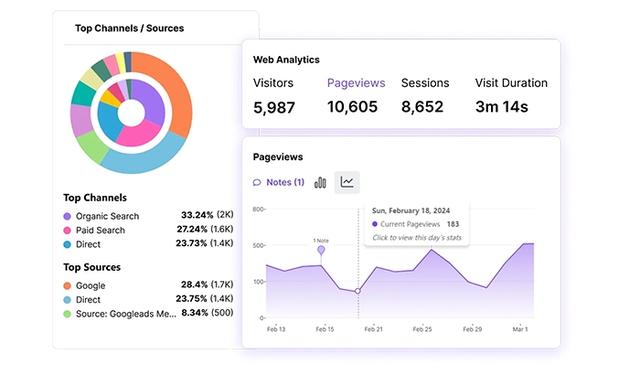The image size is (640, 366).
Task: Click the speech bubble notes icon
Action: (x=257, y=182)
